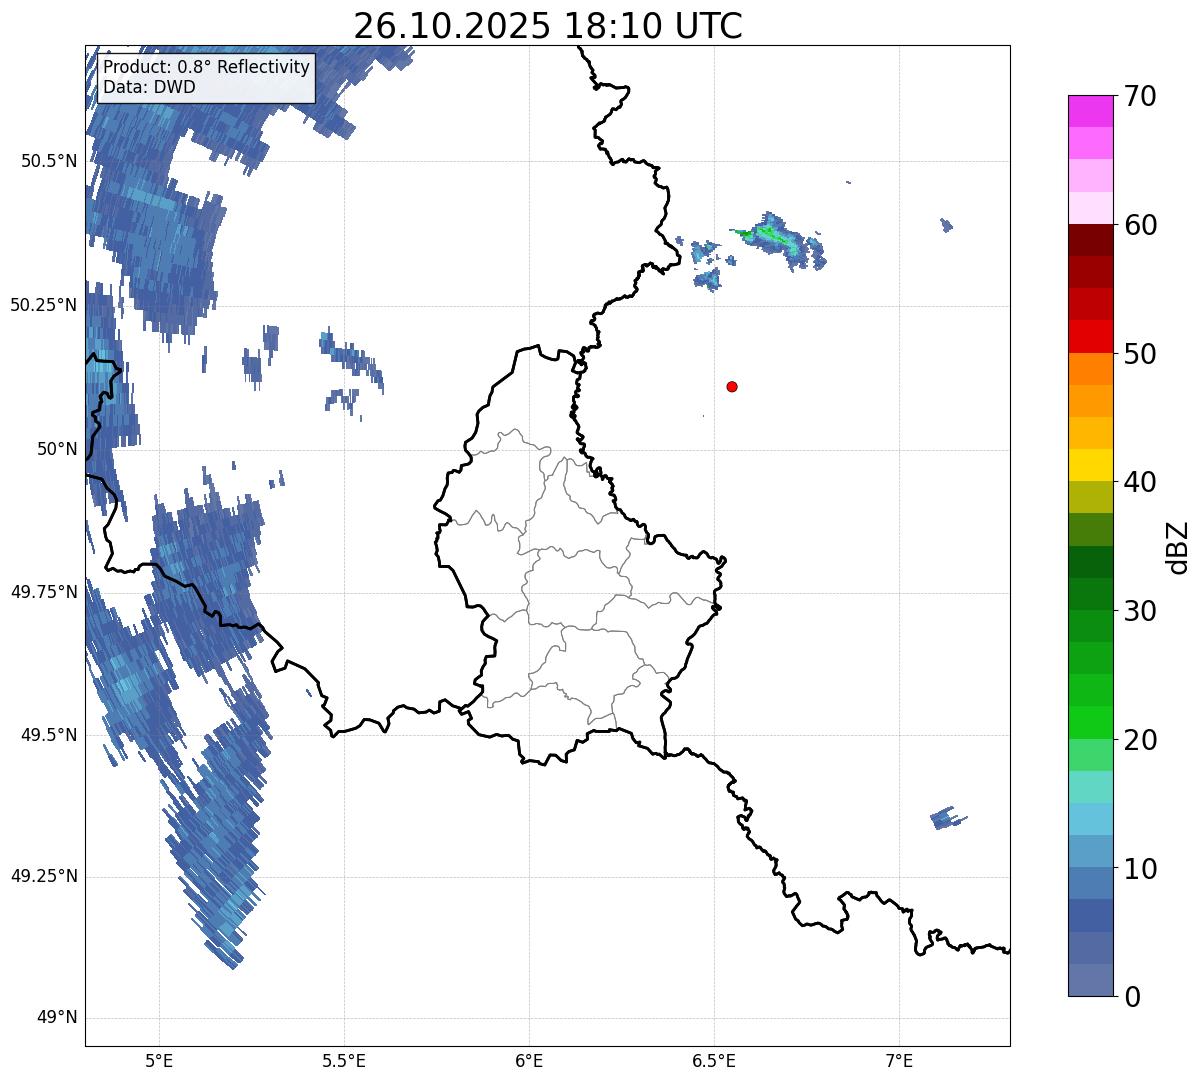Click the '50.25°N' latitude label
The image size is (1202, 1081).
tap(43, 305)
